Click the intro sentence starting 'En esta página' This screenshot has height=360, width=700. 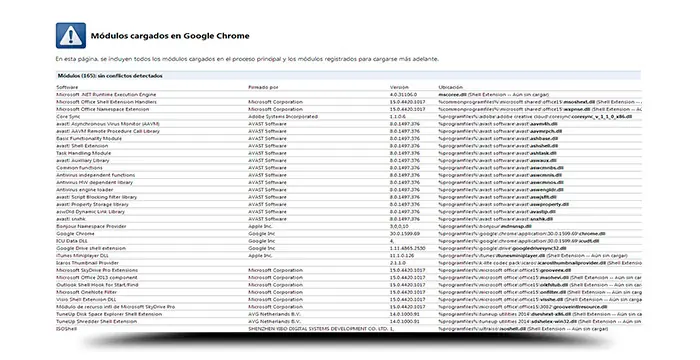tap(247, 59)
